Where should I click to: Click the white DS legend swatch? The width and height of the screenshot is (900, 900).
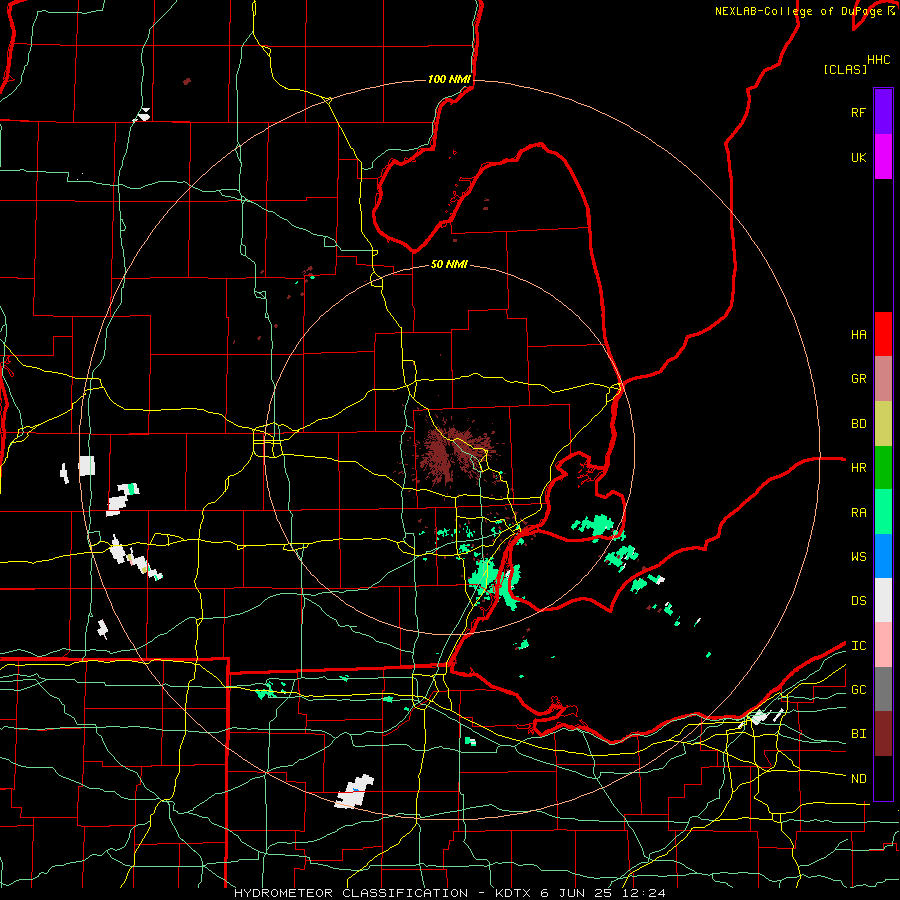pyautogui.click(x=883, y=600)
